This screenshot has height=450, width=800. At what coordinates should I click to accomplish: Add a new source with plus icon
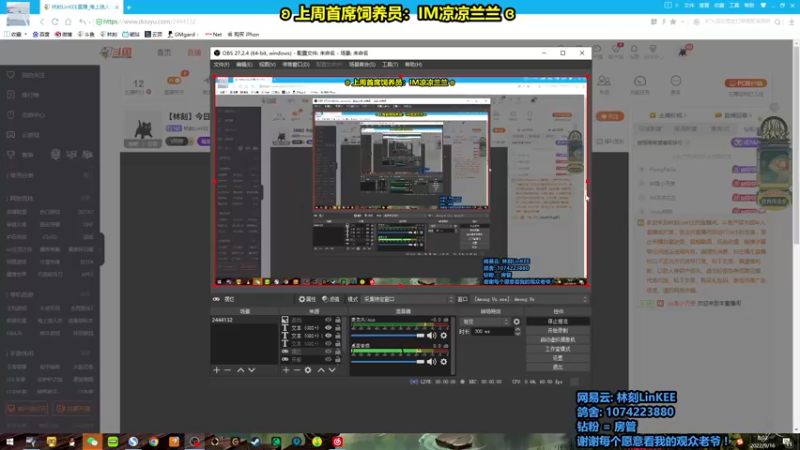pyautogui.click(x=286, y=370)
